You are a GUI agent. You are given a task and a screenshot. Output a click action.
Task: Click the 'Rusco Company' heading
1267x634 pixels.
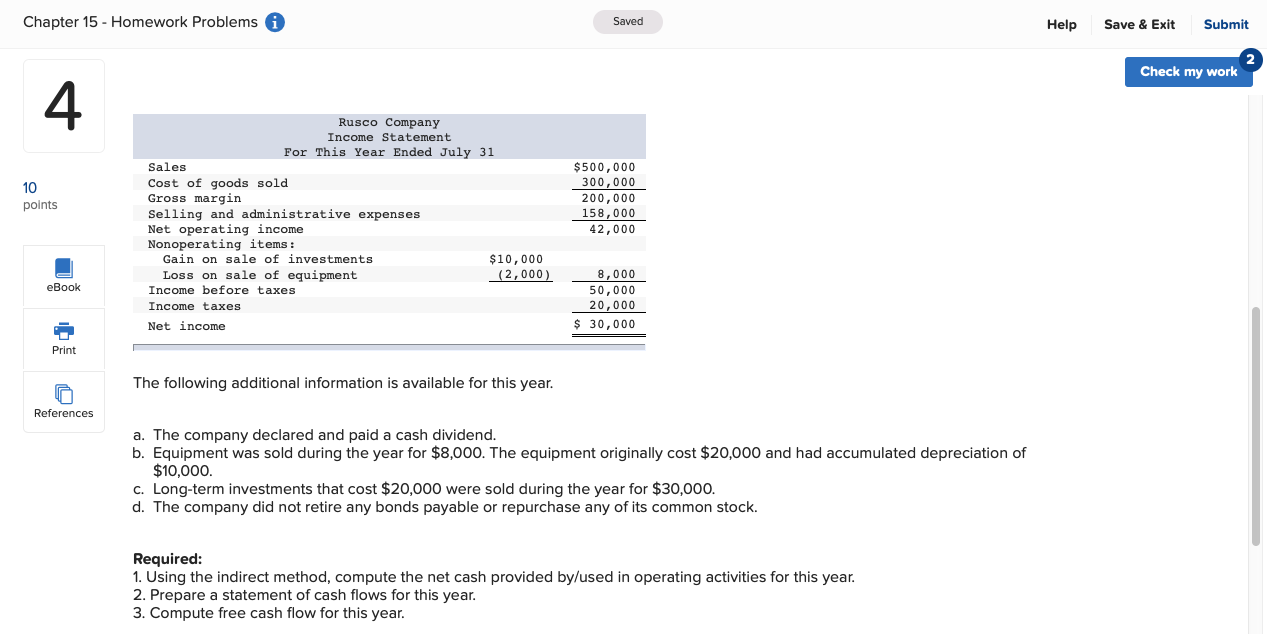(389, 122)
